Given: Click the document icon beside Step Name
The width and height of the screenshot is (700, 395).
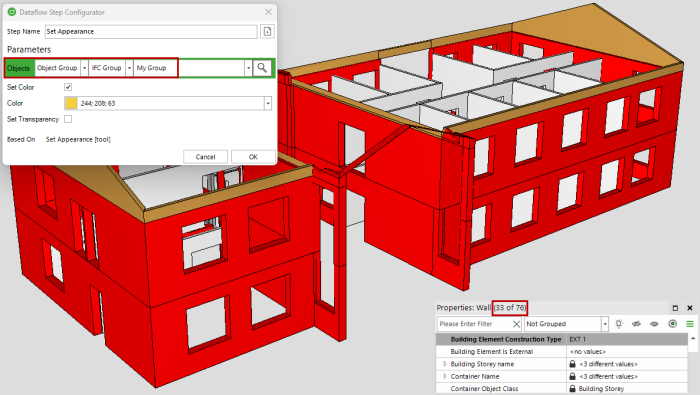Looking at the screenshot, I should 267,31.
